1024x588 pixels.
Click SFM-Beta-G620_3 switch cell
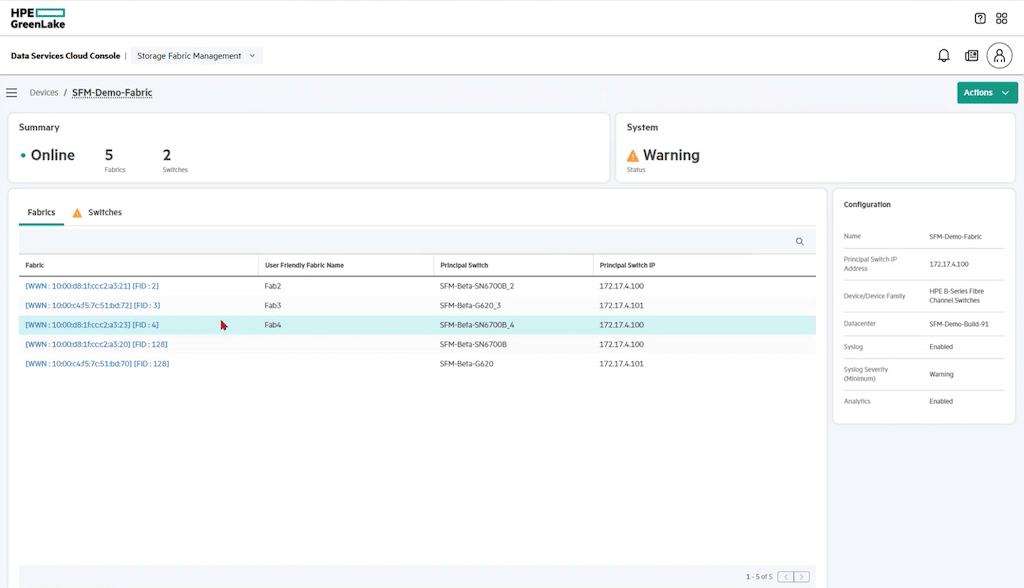tap(470, 305)
